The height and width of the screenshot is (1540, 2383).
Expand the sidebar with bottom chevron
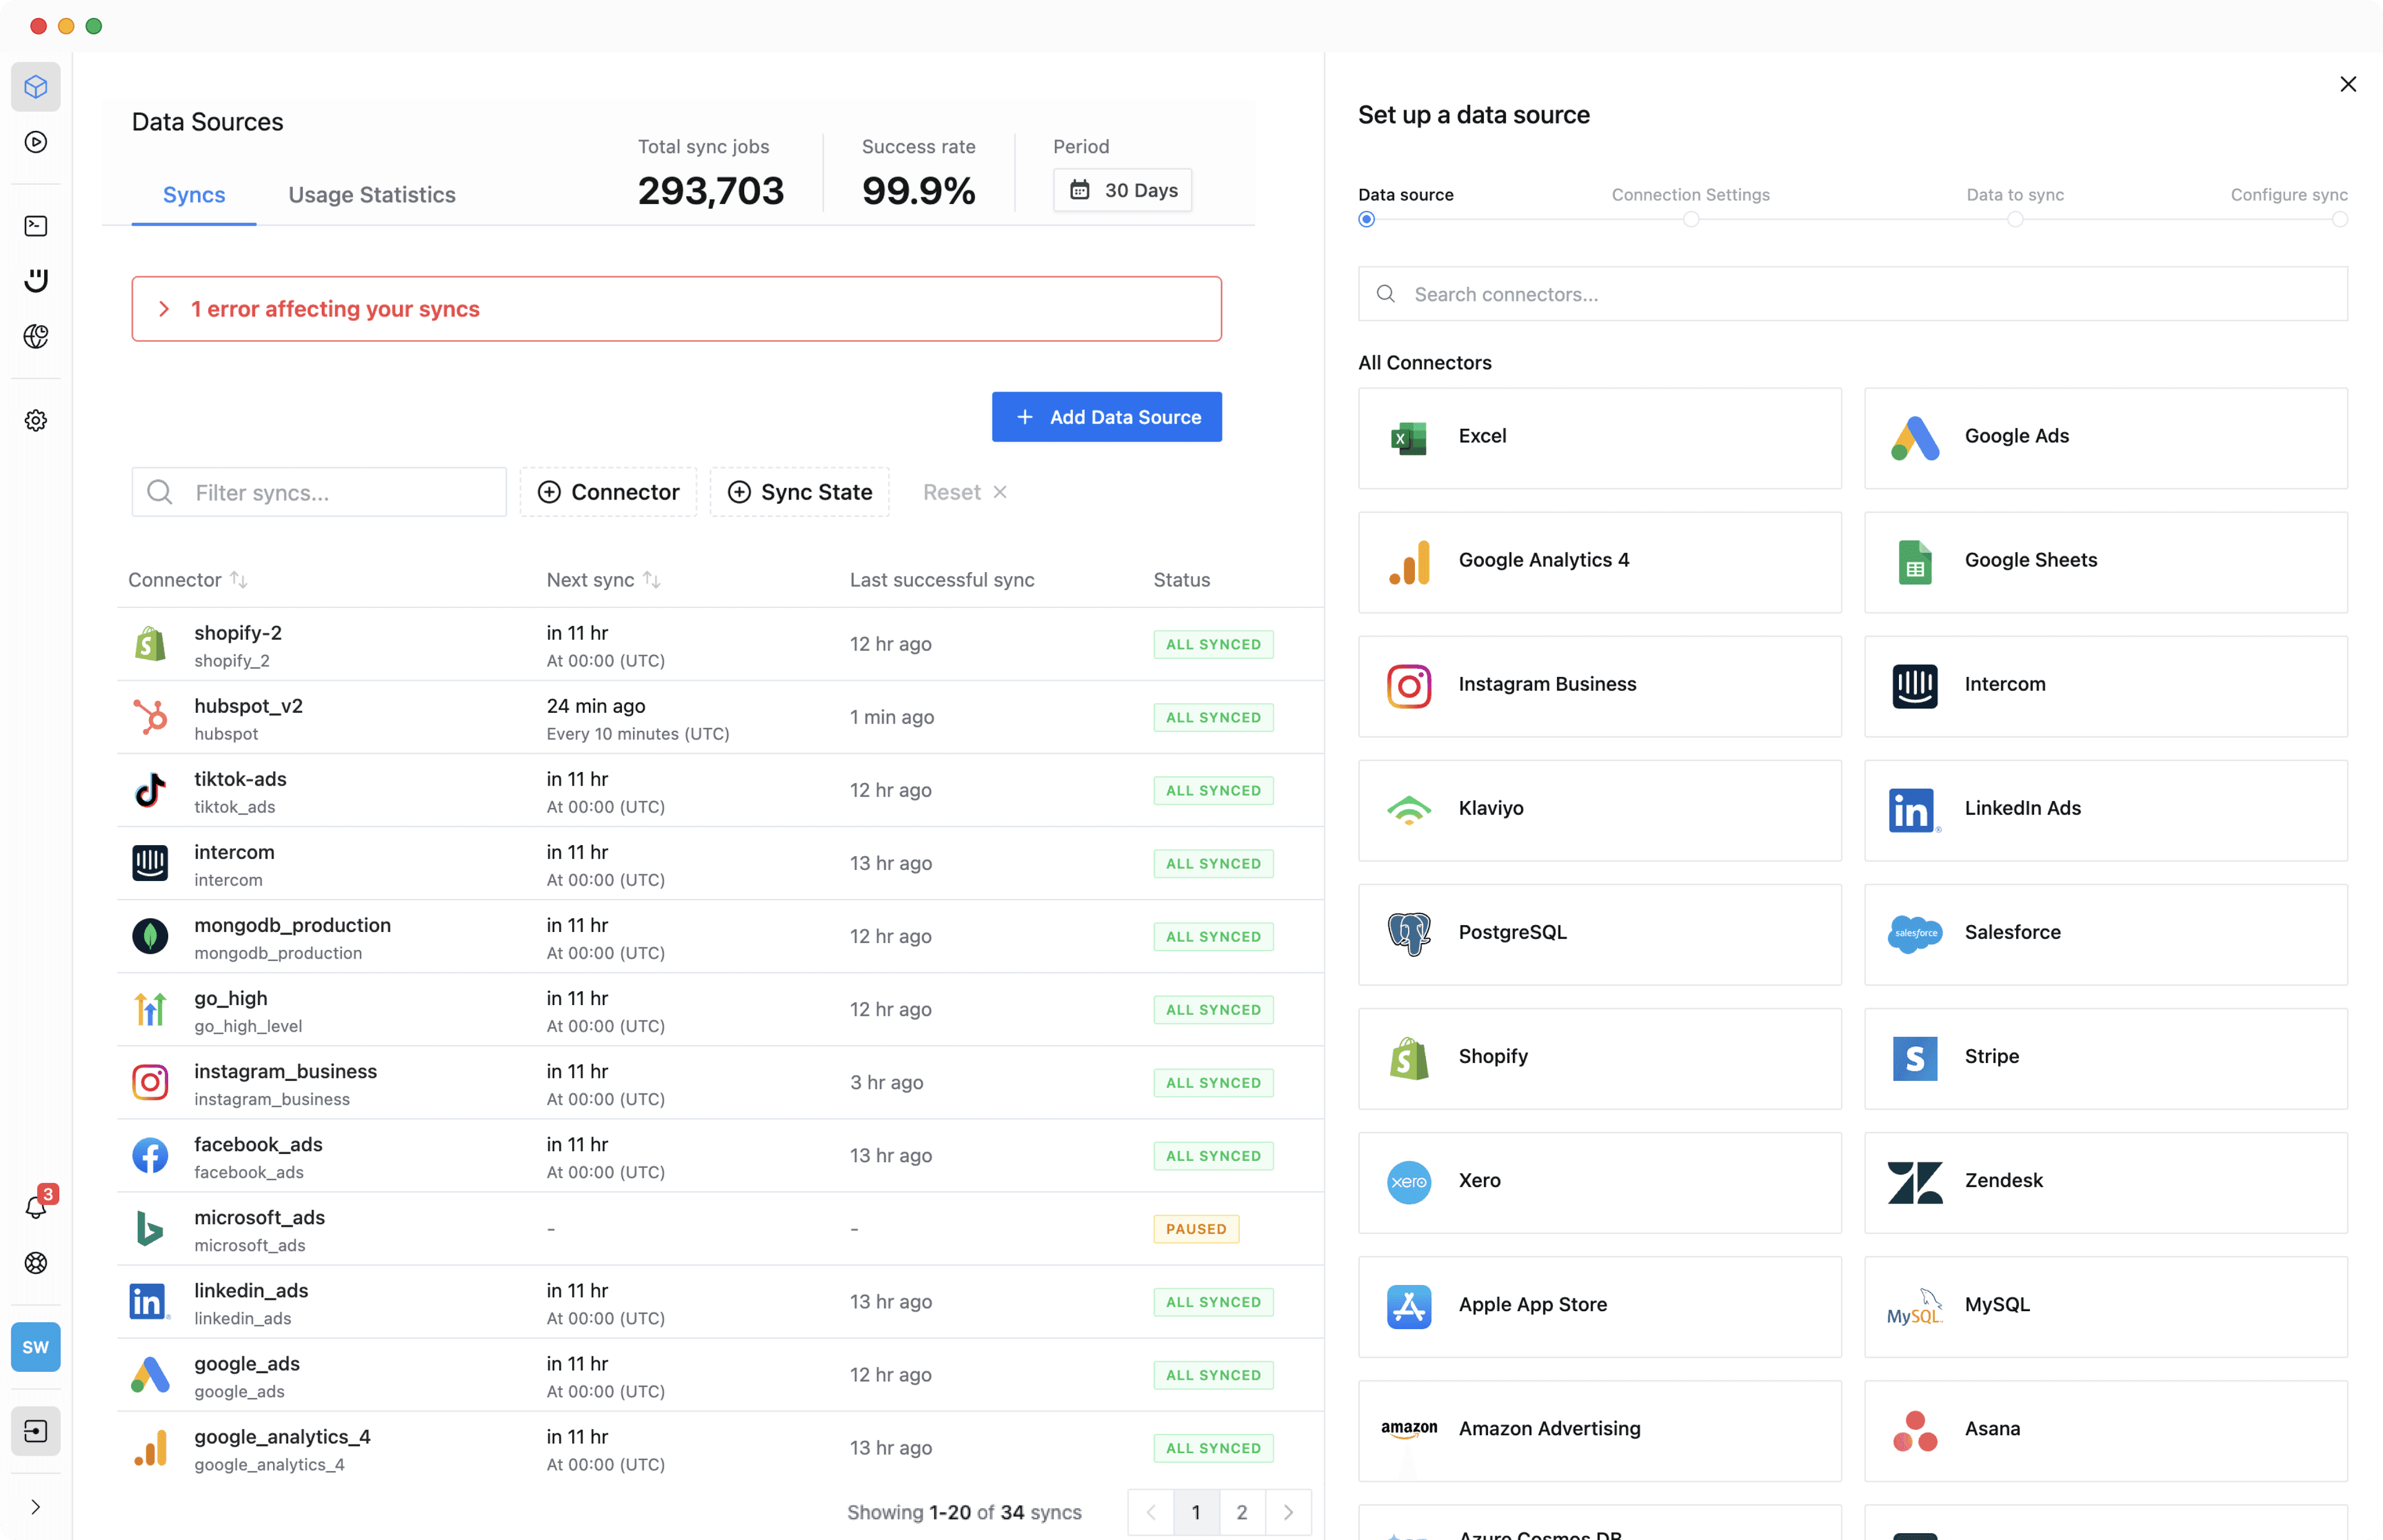click(36, 1507)
